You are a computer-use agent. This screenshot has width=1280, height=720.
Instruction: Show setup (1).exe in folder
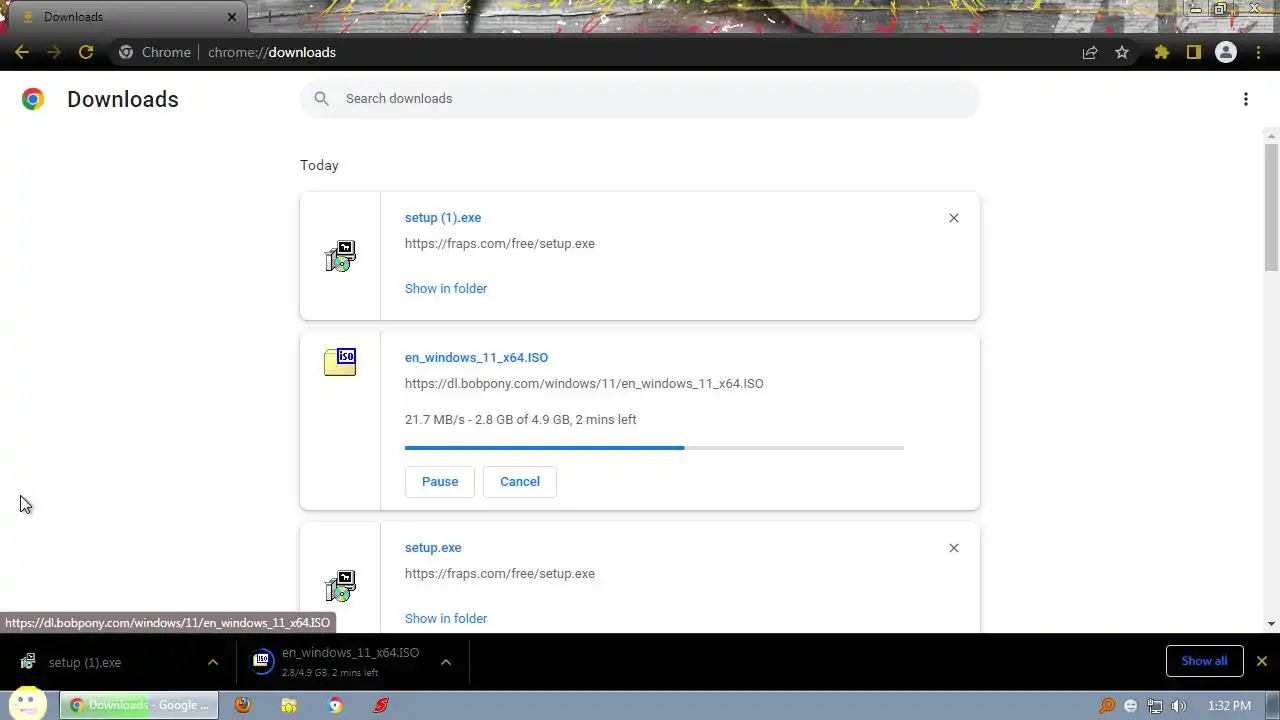click(446, 288)
